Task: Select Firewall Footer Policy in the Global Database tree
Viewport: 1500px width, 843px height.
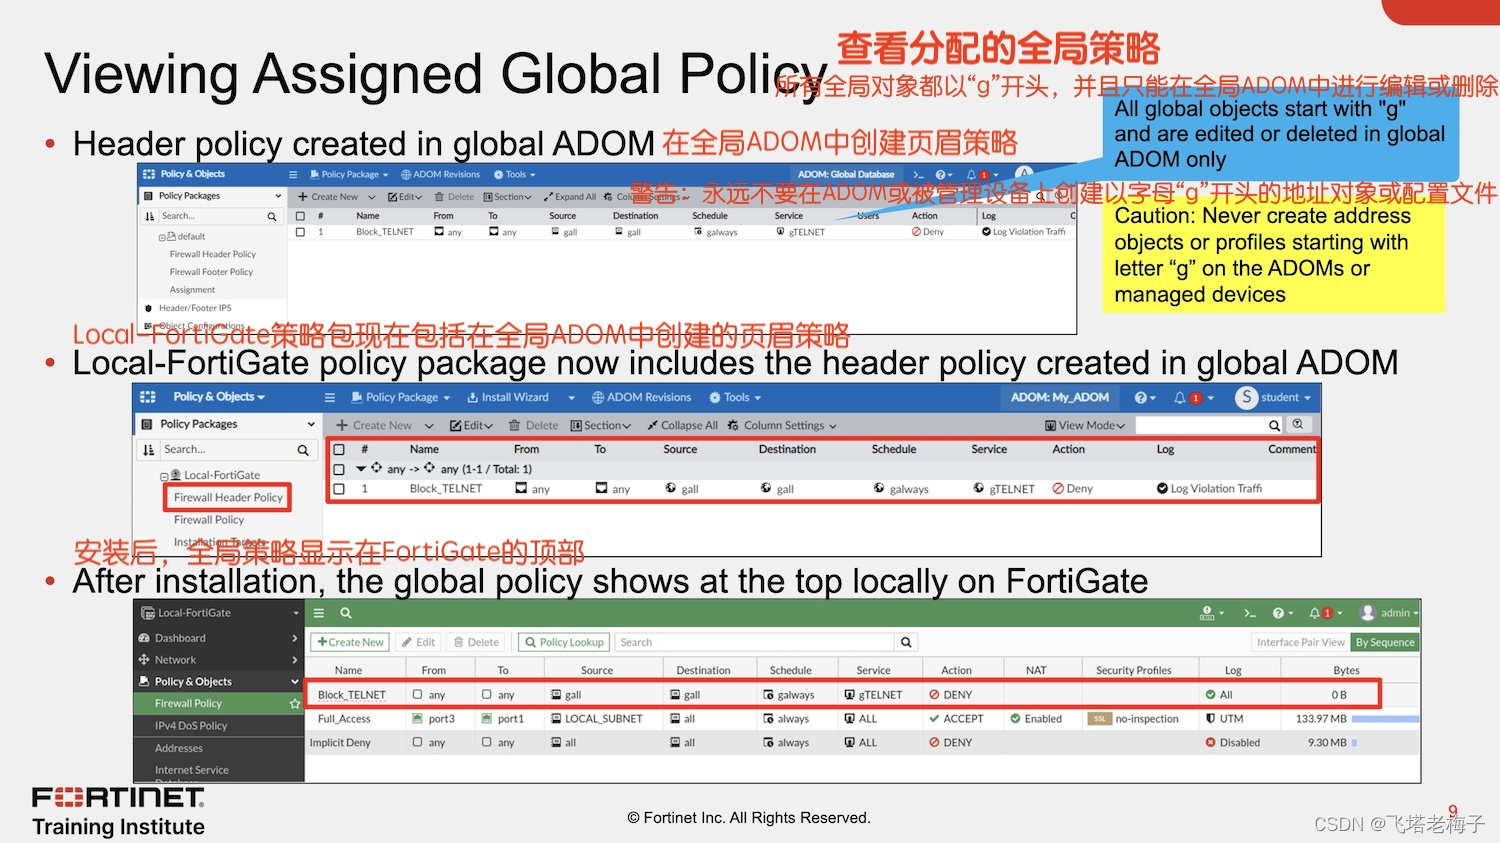Action: click(x=211, y=272)
